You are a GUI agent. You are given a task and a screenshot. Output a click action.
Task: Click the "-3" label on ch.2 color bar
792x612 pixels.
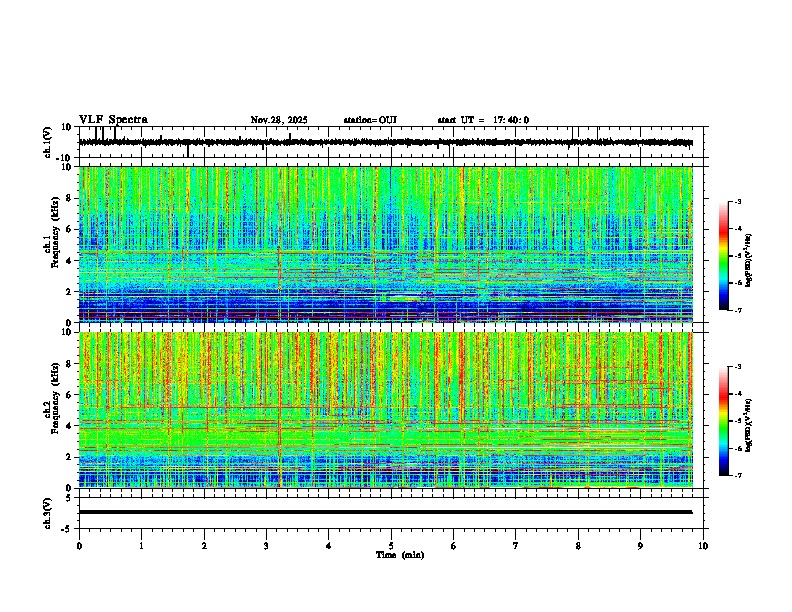pos(738,366)
